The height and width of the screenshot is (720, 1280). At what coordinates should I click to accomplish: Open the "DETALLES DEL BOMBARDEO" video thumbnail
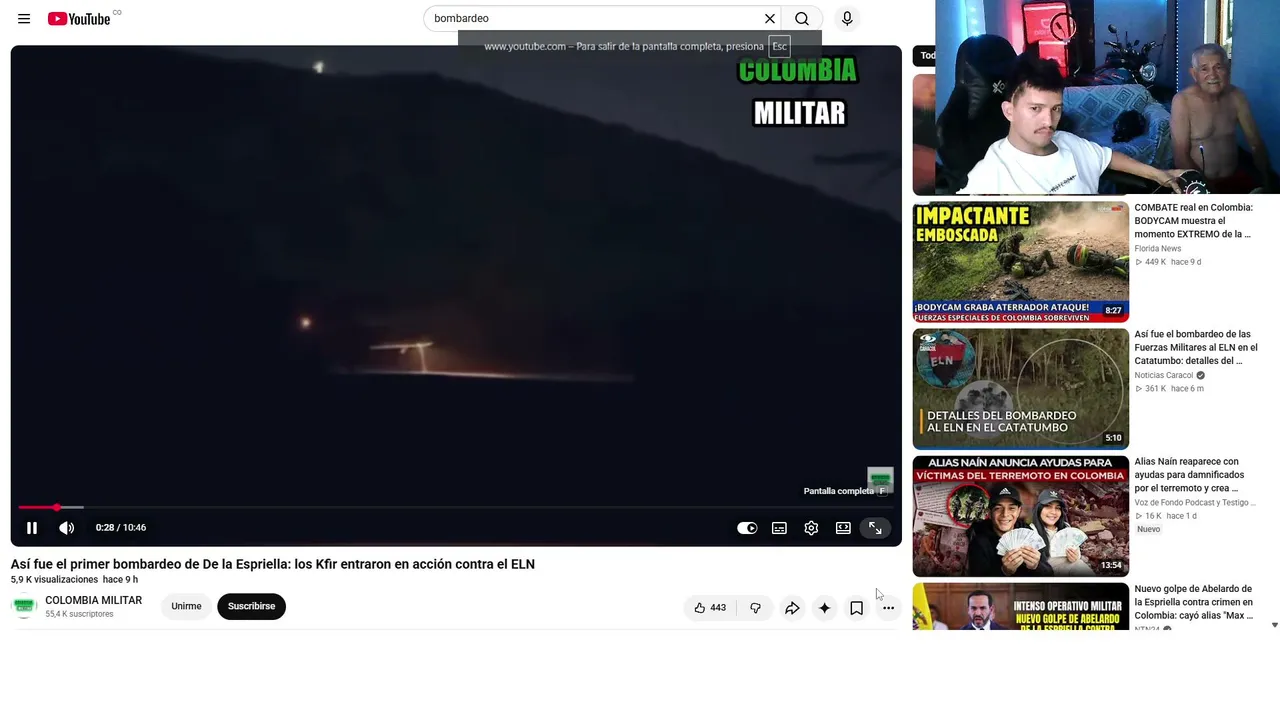coord(1020,389)
